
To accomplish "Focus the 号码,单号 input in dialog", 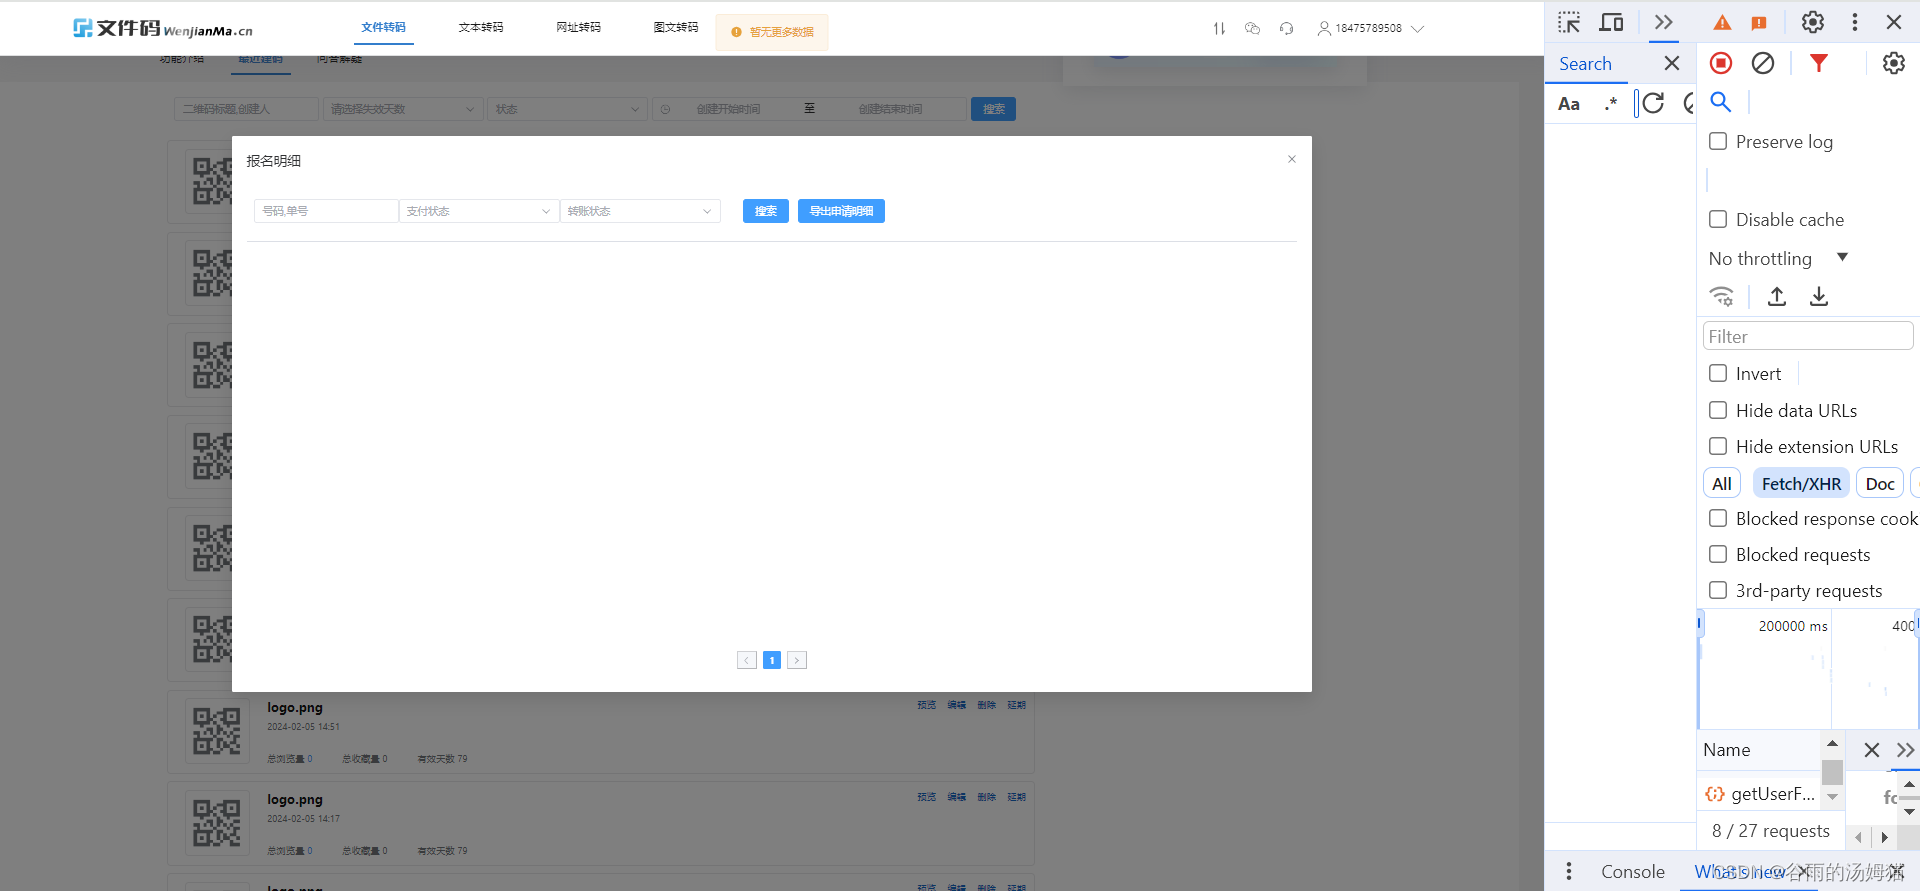I will pyautogui.click(x=326, y=211).
